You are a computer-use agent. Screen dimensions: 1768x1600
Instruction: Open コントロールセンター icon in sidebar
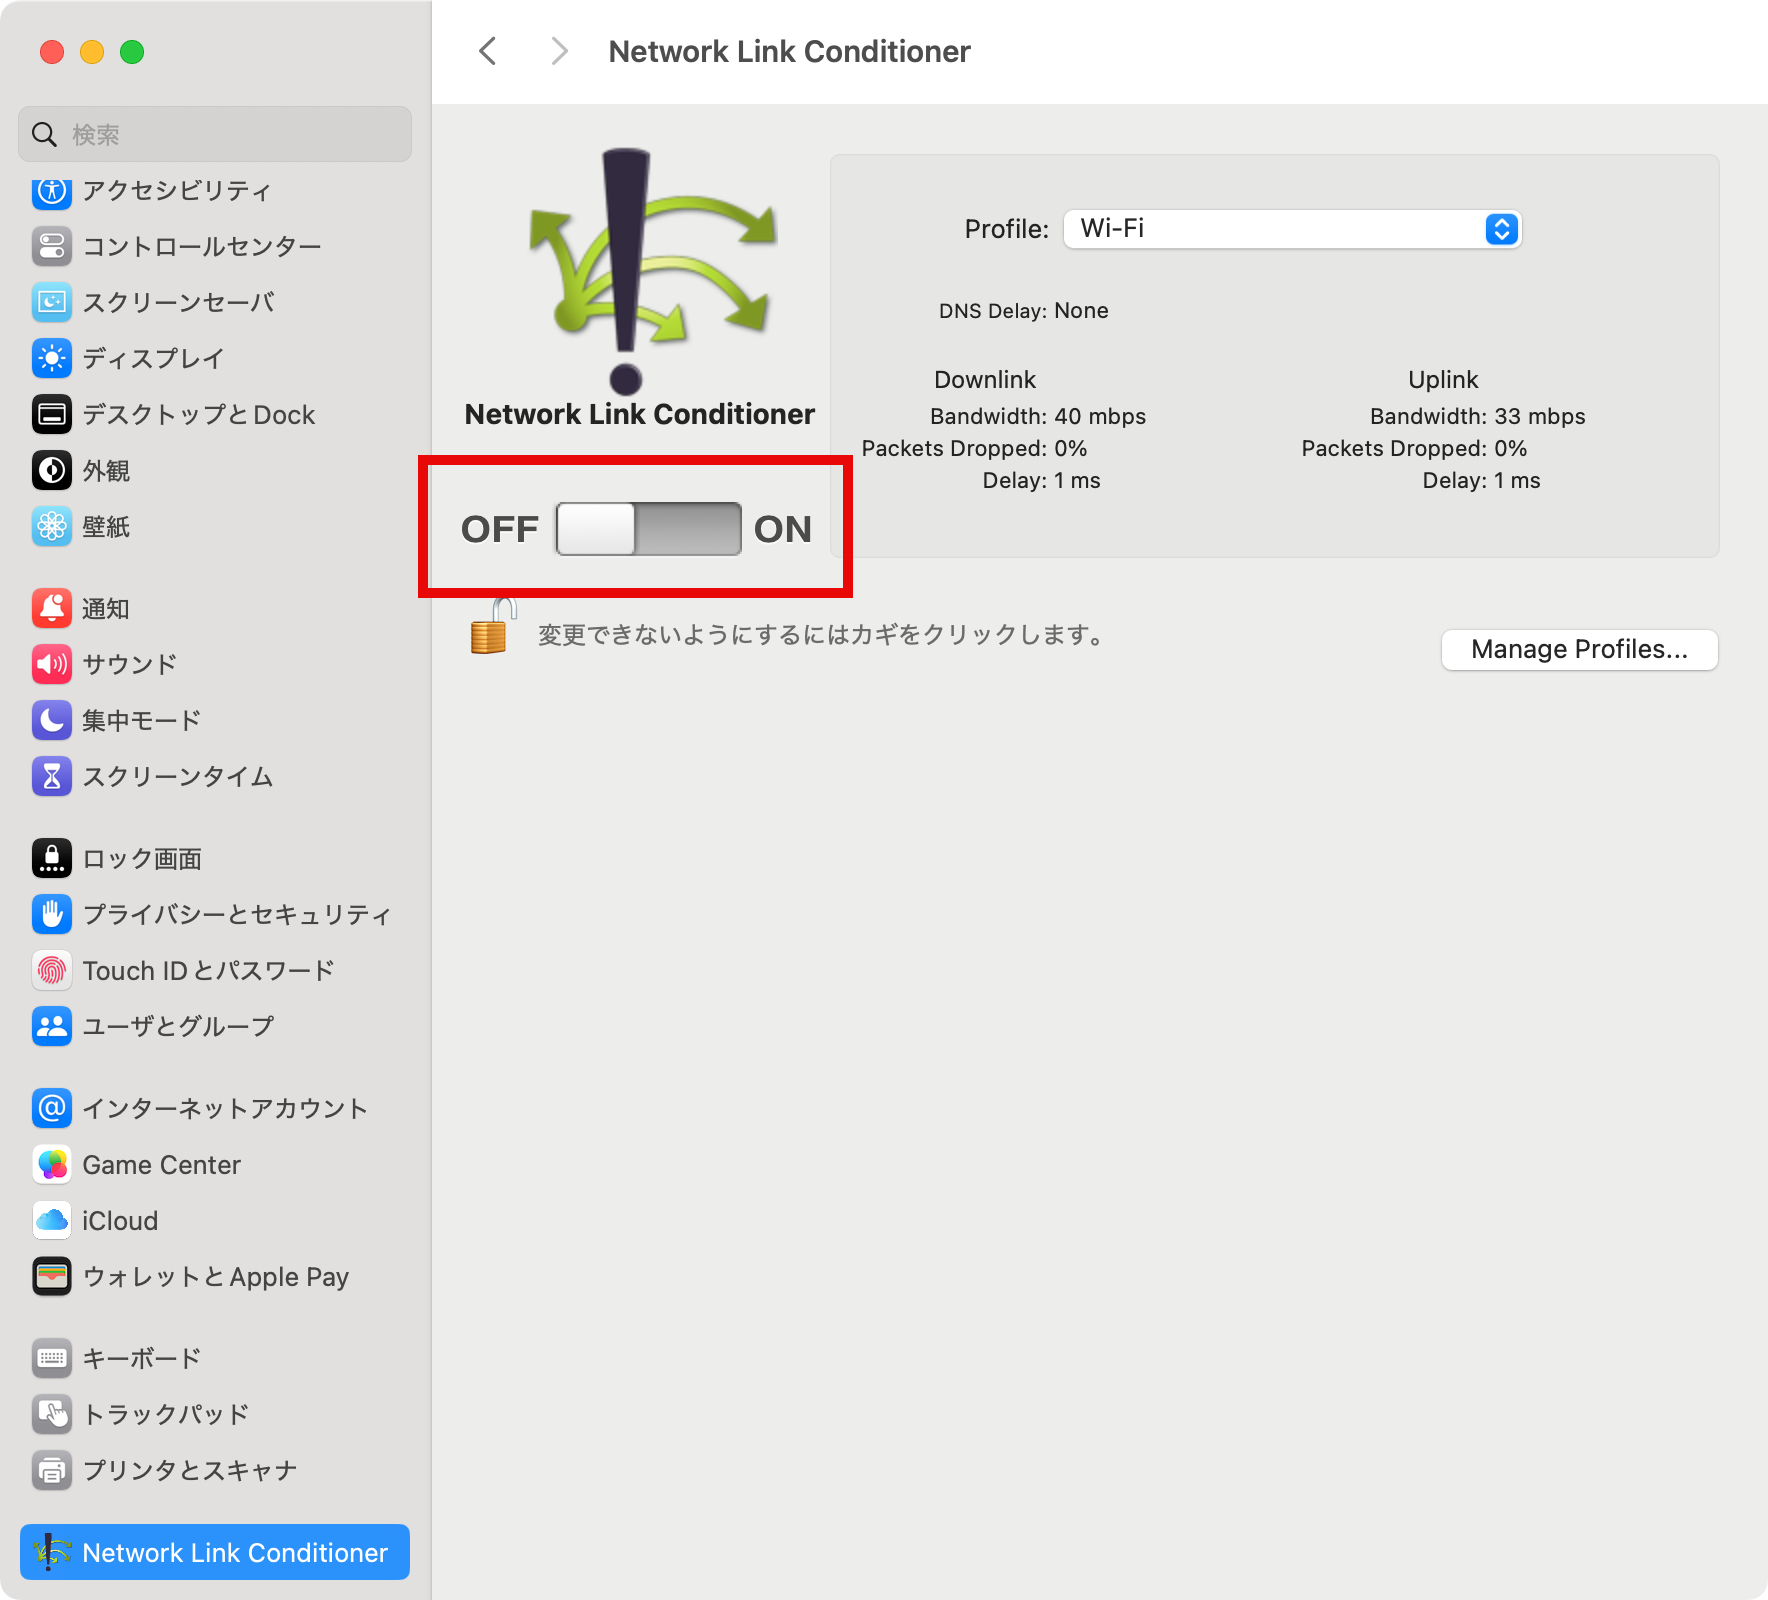(52, 246)
